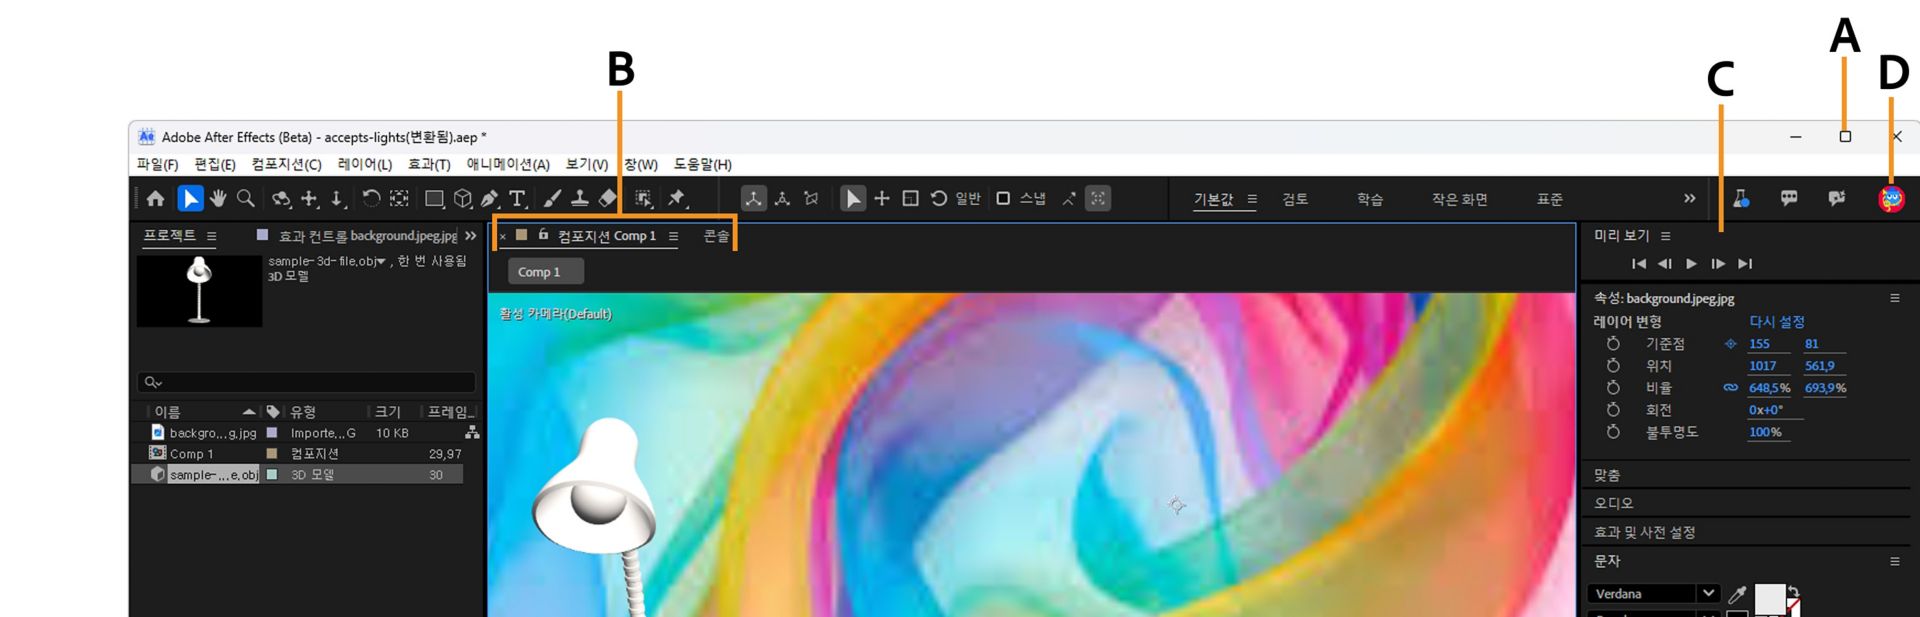Viewport: 1920px width, 617px height.
Task: Open the 컴포지션(C) menu
Action: click(x=287, y=164)
